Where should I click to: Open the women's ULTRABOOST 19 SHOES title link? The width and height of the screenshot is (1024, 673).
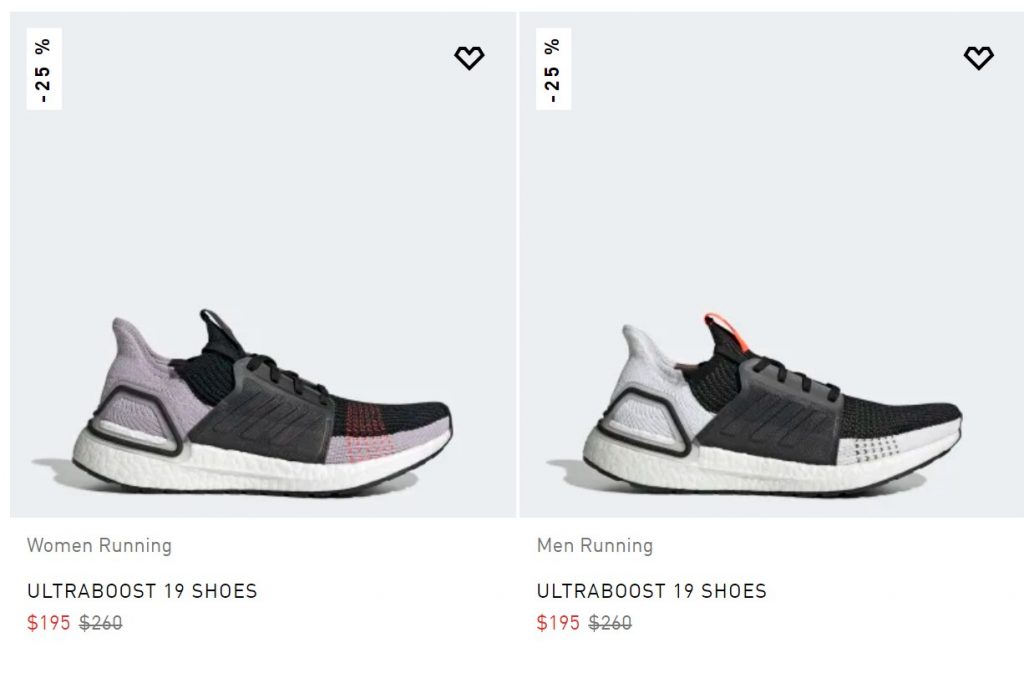[x=142, y=591]
